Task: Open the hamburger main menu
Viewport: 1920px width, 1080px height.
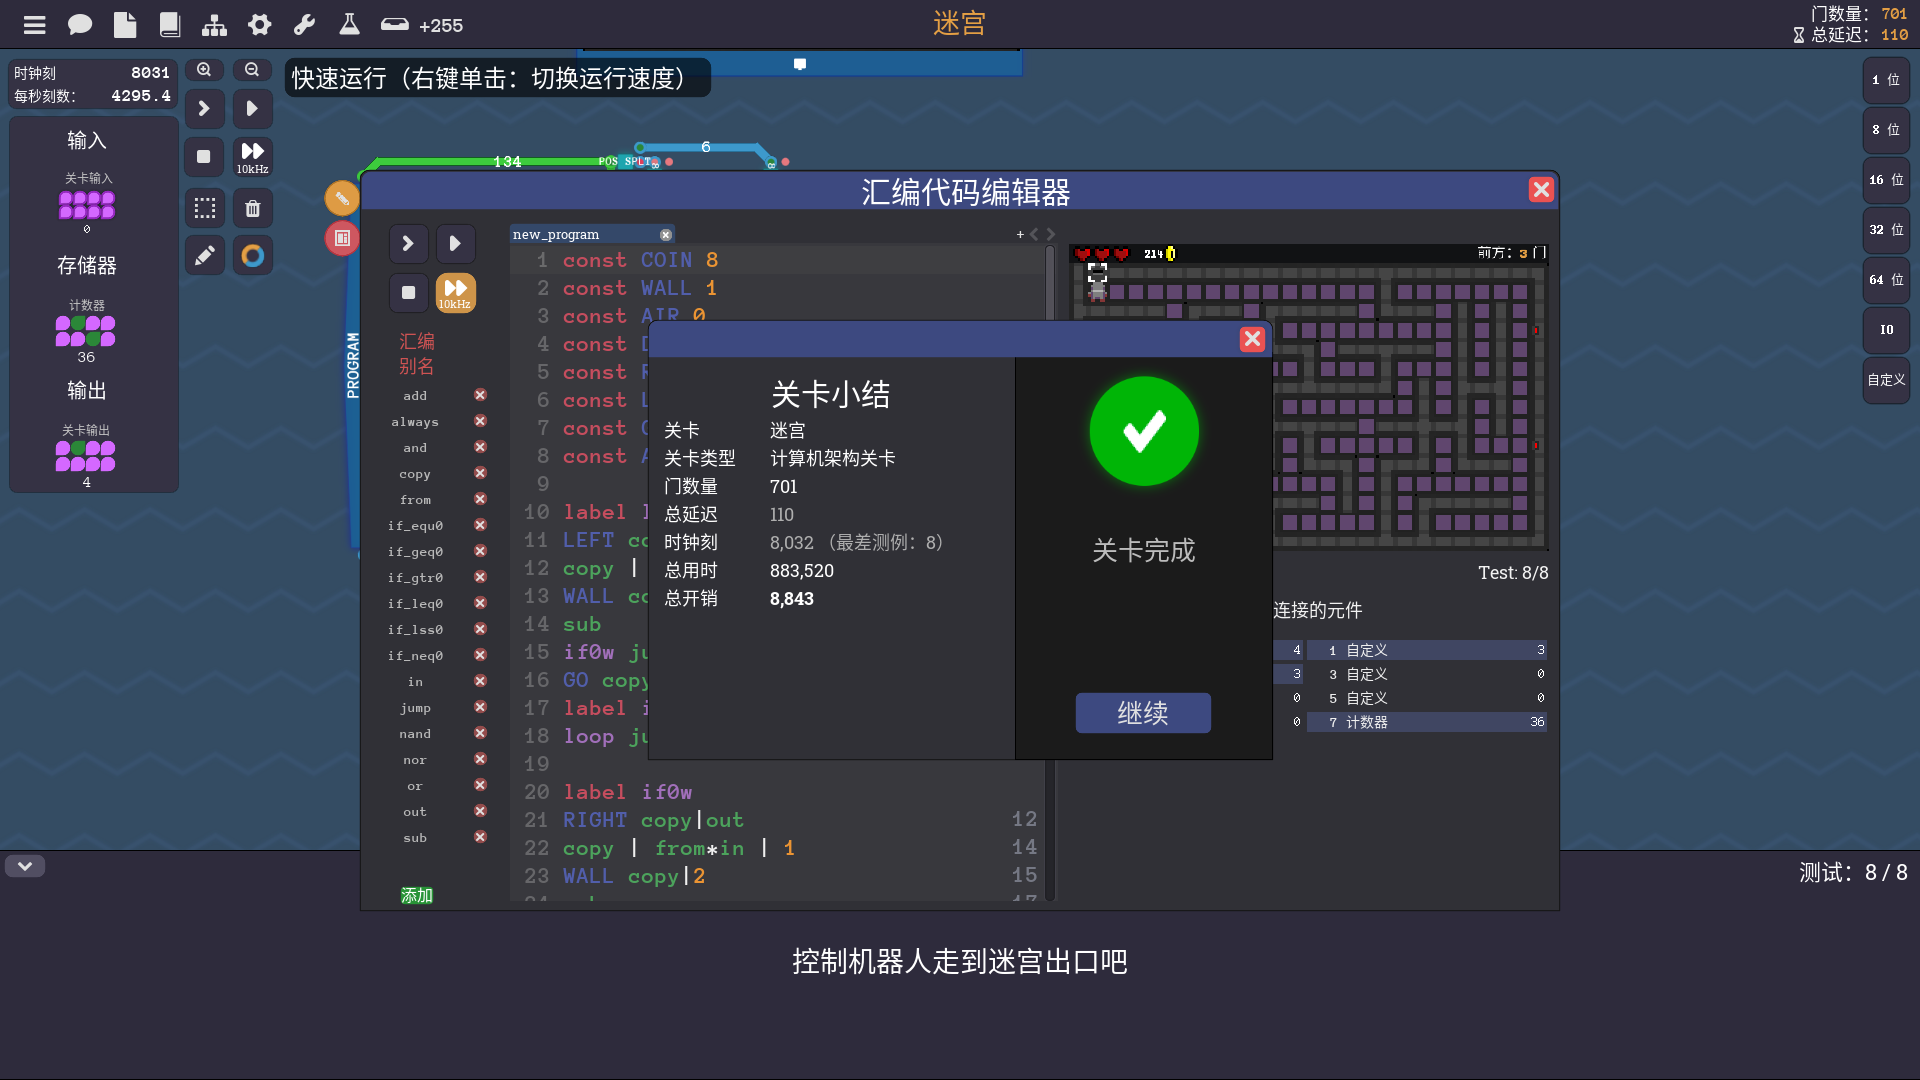Action: click(35, 25)
